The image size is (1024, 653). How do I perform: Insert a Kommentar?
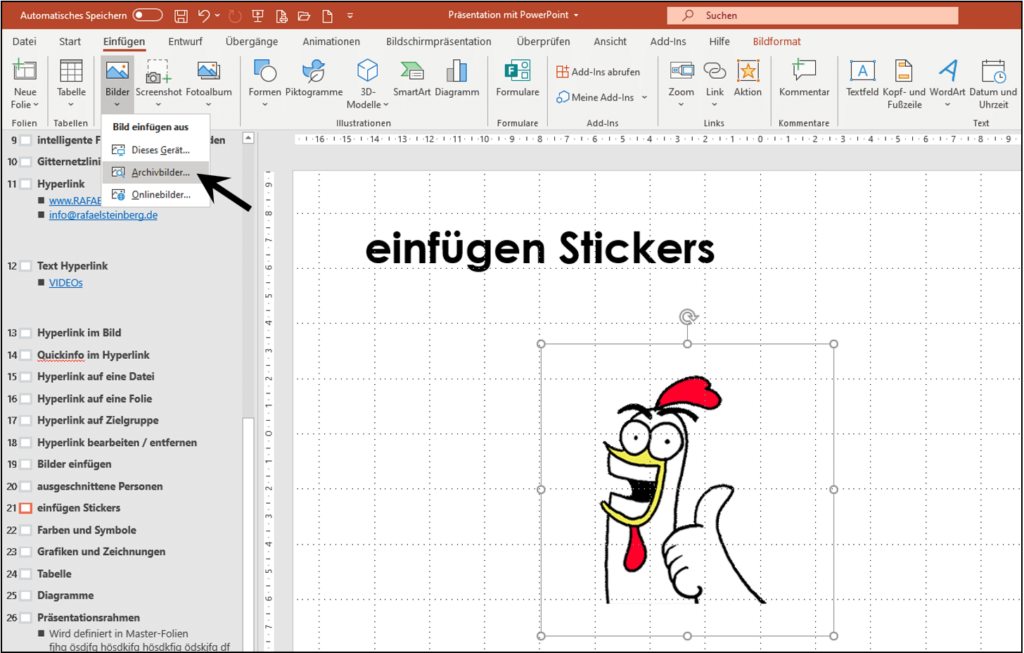pos(804,78)
